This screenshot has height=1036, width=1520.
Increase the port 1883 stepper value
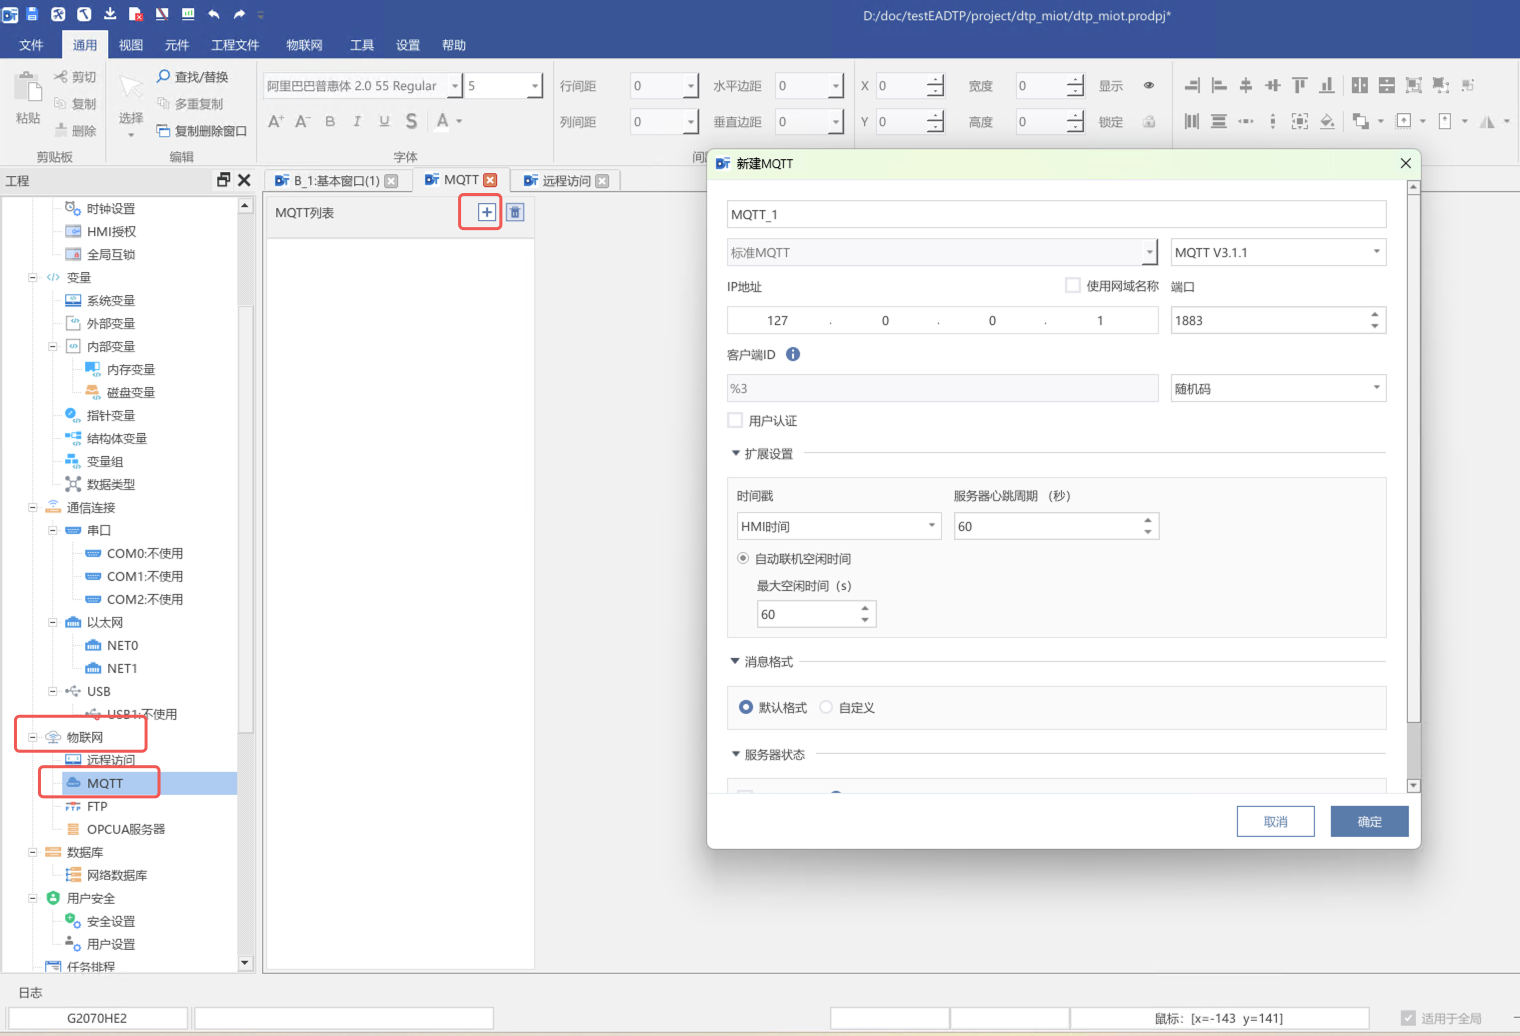point(1375,314)
